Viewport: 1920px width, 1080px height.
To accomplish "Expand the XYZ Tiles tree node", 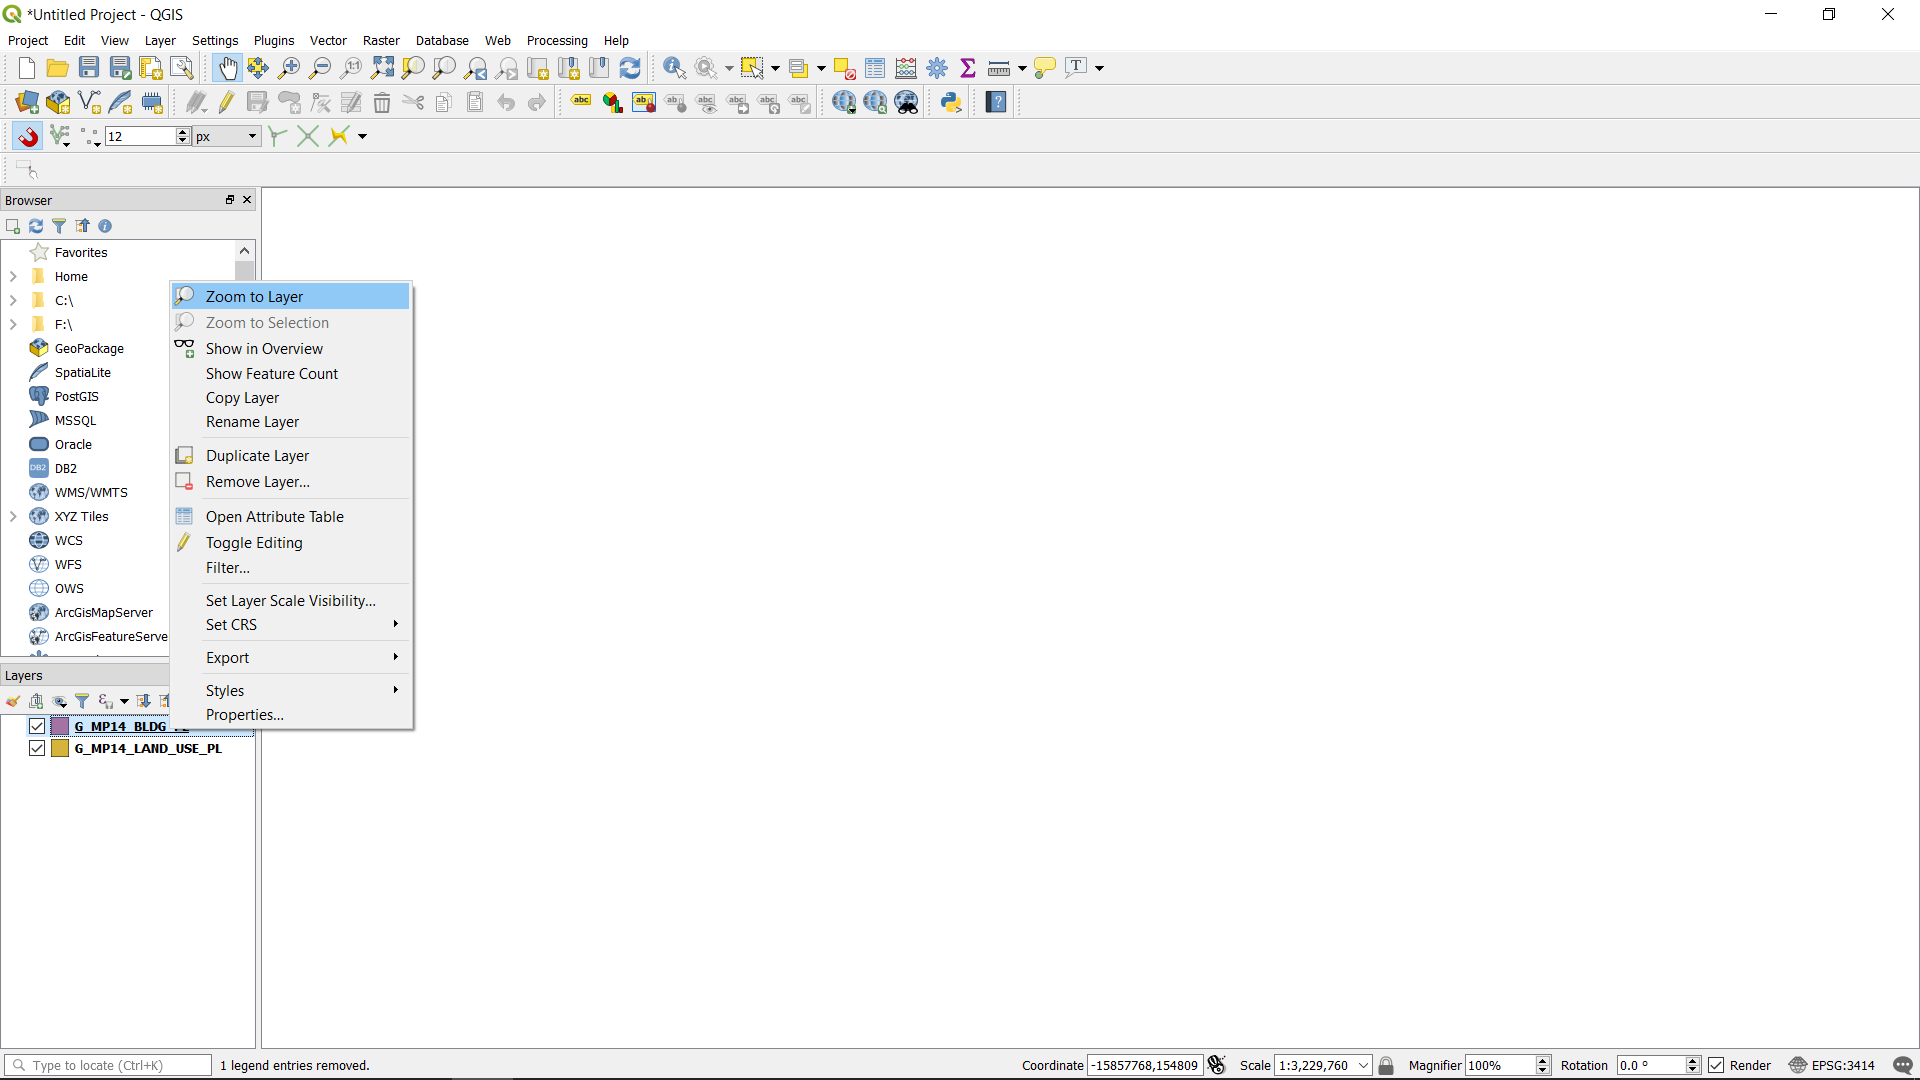I will coord(13,516).
